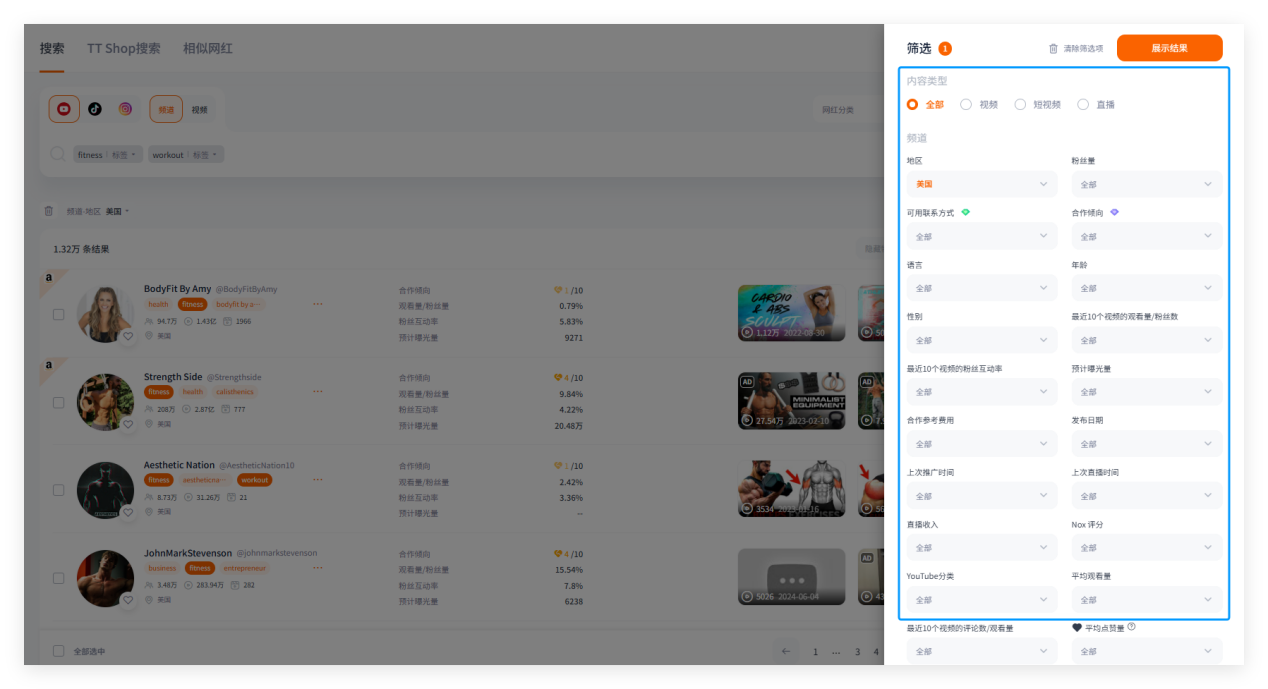The height and width of the screenshot is (689, 1268).
Task: Switch to the TT Shop搜索 tab
Action: point(123,48)
